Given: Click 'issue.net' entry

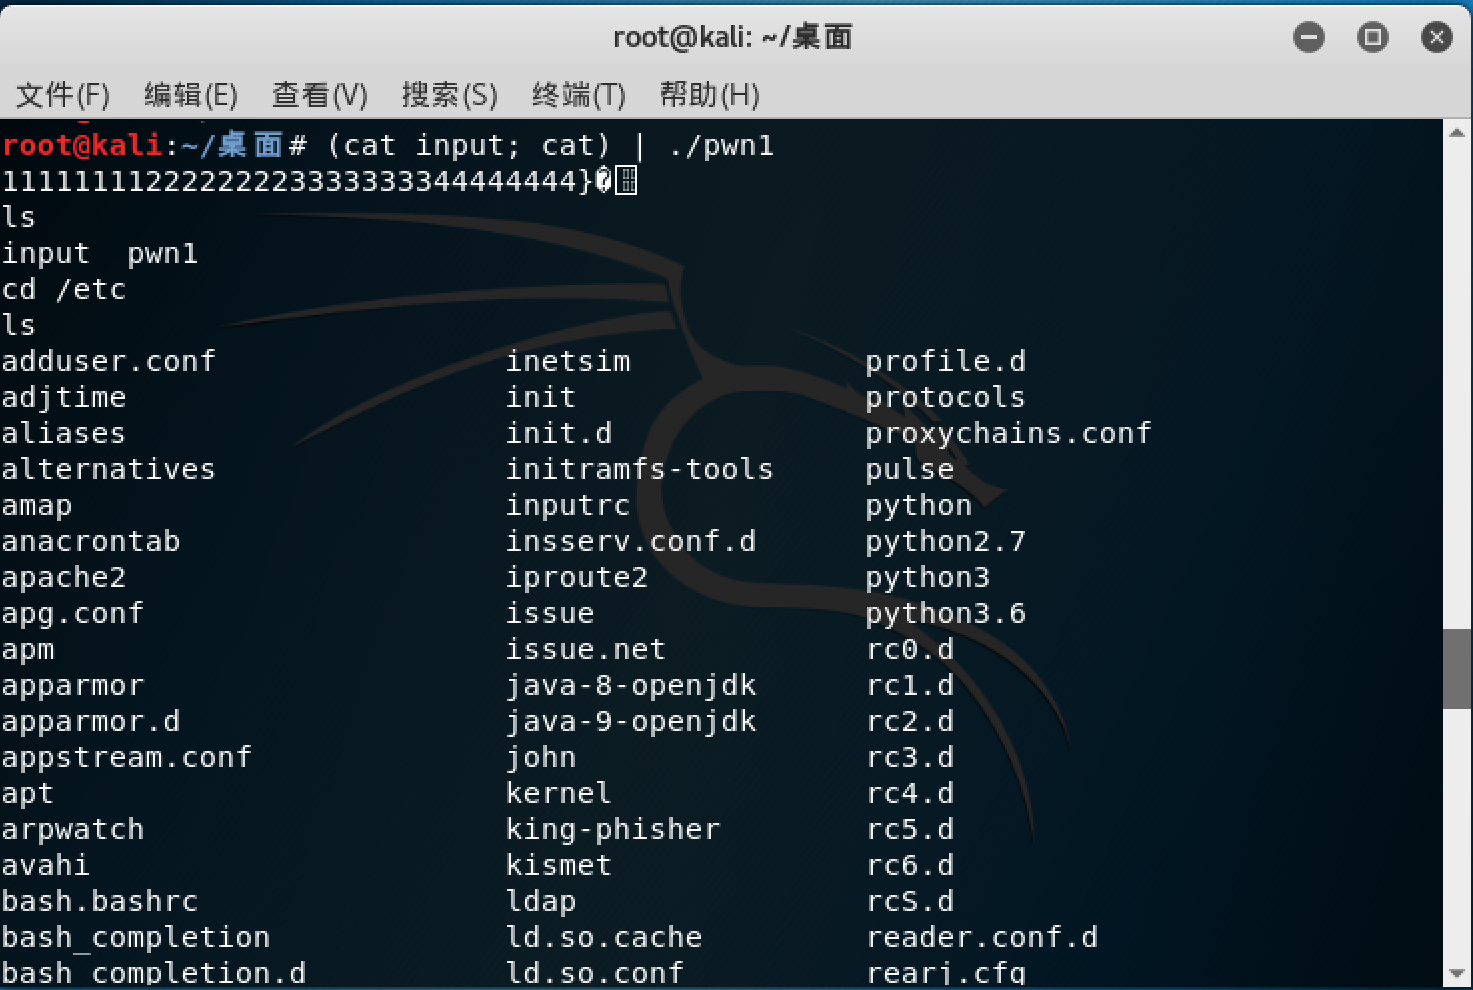Looking at the screenshot, I should (x=586, y=649).
